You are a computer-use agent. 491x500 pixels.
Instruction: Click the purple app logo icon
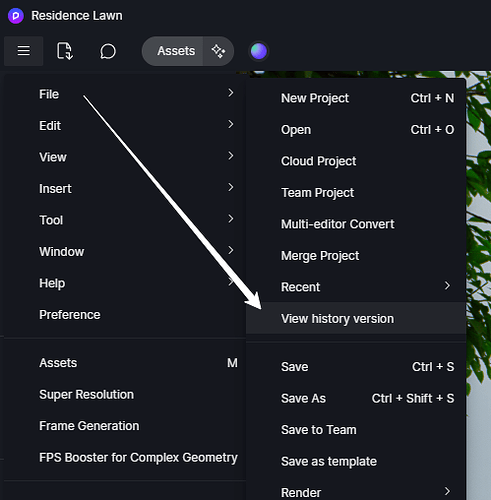coord(16,16)
